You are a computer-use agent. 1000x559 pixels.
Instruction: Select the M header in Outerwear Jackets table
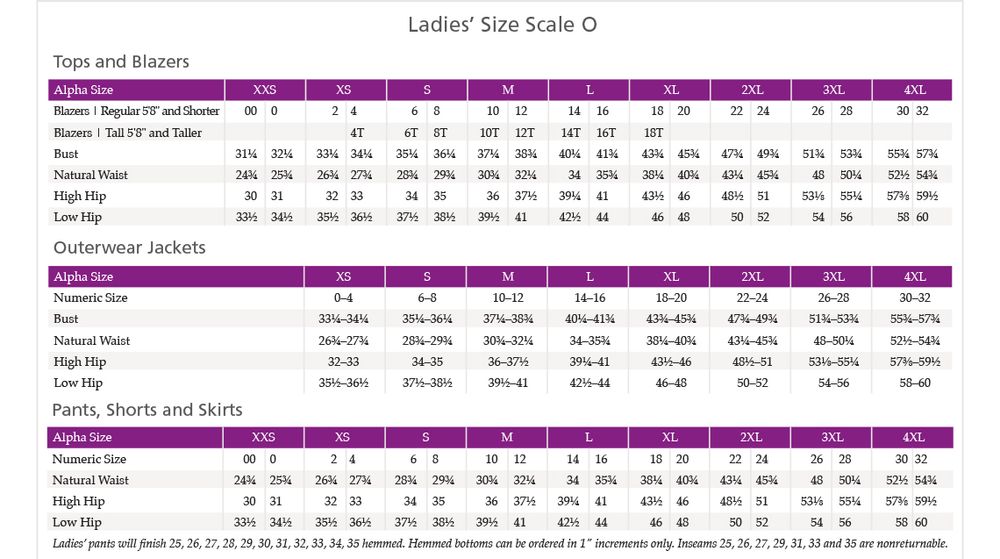coord(507,276)
